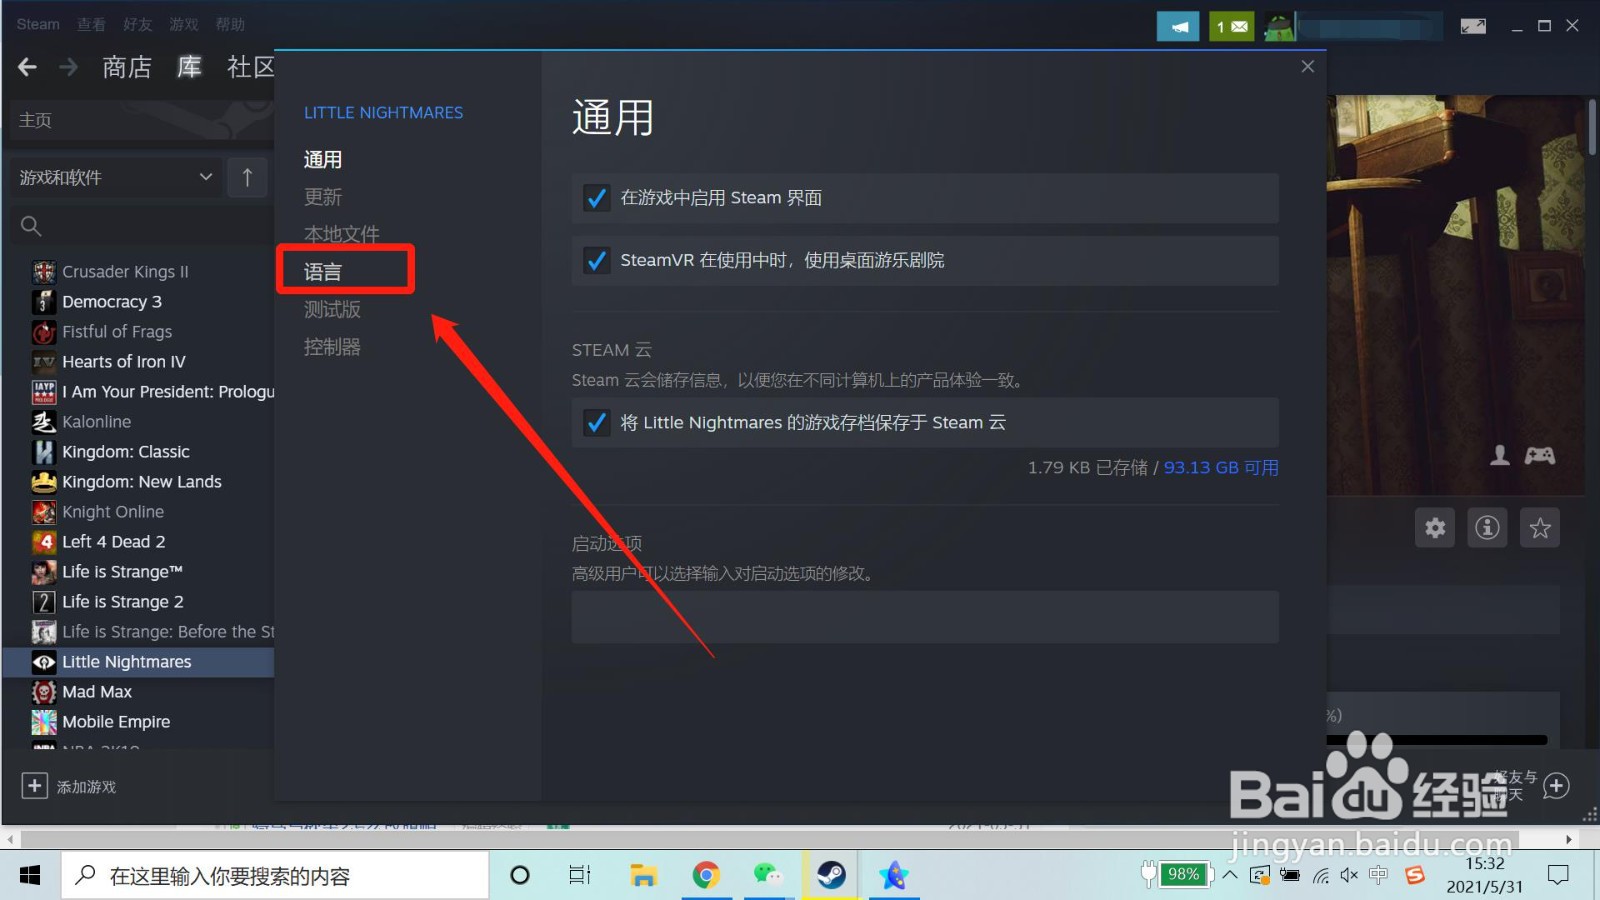Image resolution: width=1600 pixels, height=900 pixels.
Task: Open the 好友 menu
Action: [137, 24]
